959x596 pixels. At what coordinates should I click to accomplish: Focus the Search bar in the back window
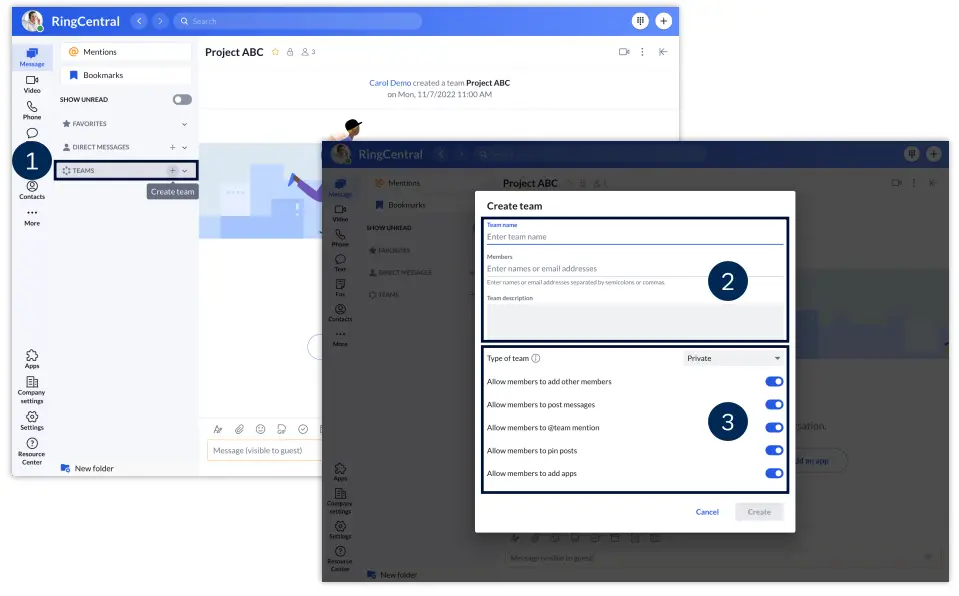point(298,21)
